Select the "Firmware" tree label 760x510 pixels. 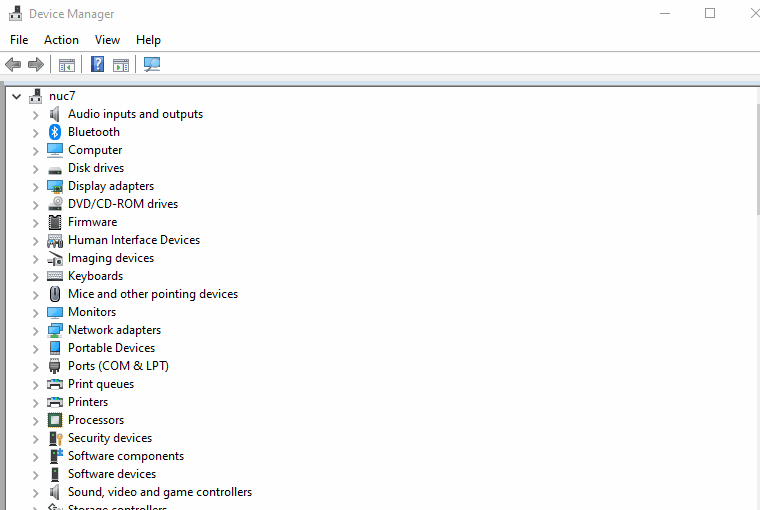click(93, 222)
